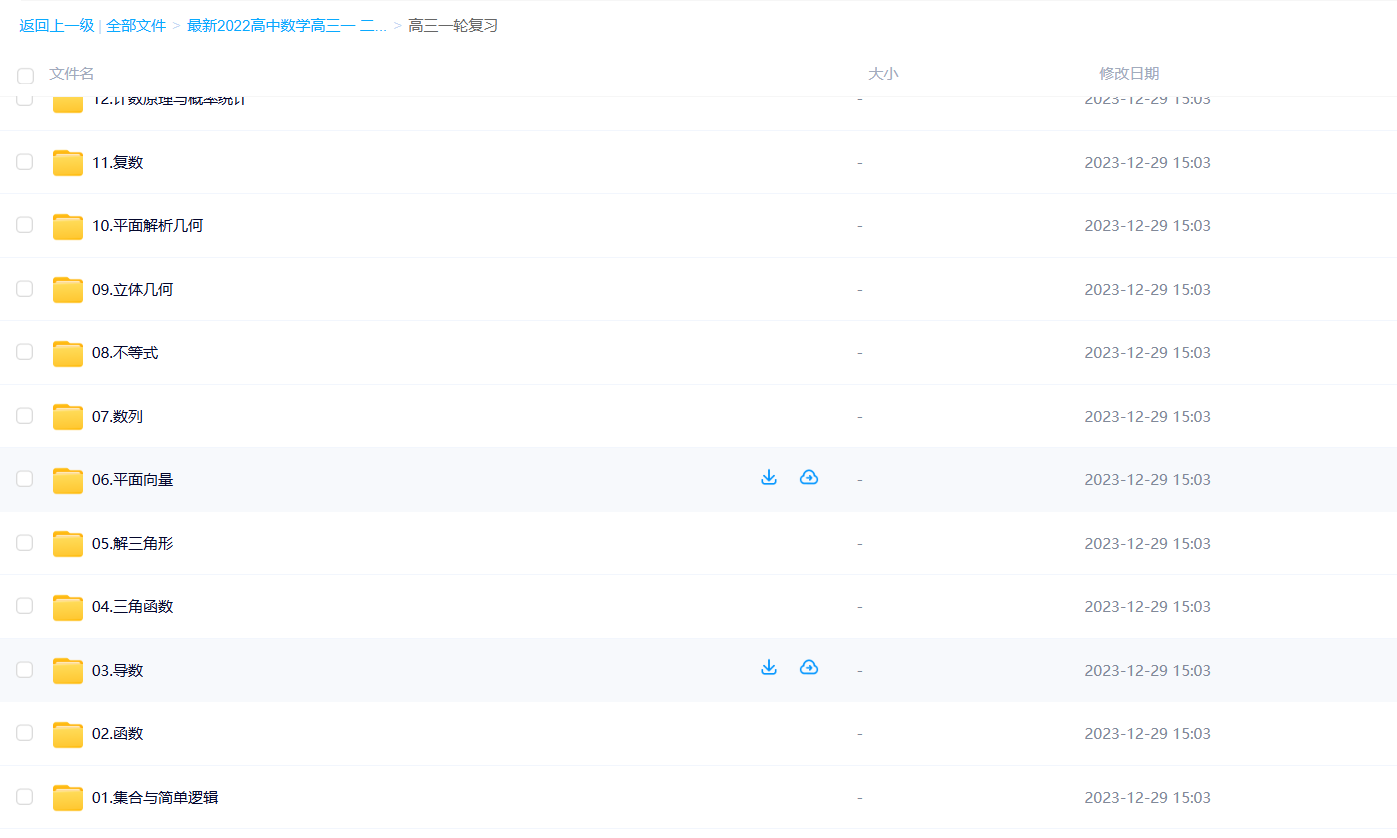Click the 07.数列 folder icon
Screen dimensions: 1397x838
(x=68, y=417)
